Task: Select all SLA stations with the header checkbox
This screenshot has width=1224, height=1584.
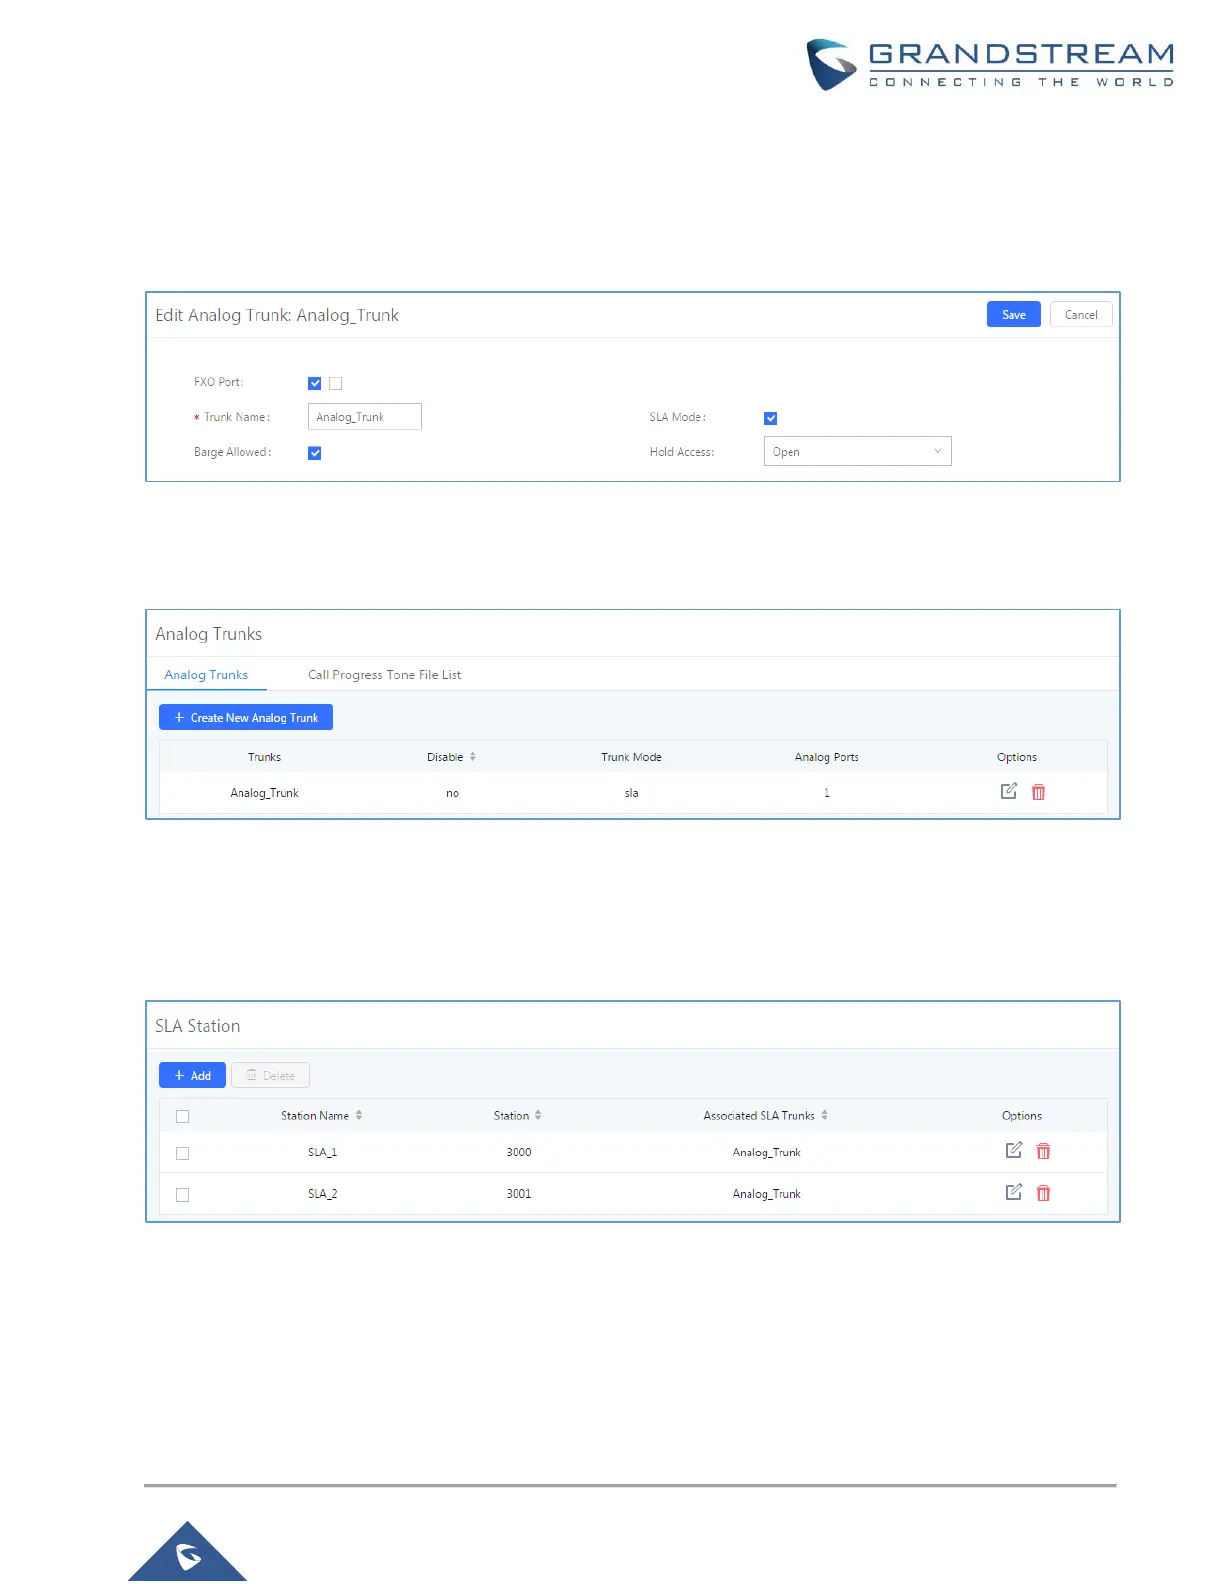Action: pyautogui.click(x=182, y=1116)
